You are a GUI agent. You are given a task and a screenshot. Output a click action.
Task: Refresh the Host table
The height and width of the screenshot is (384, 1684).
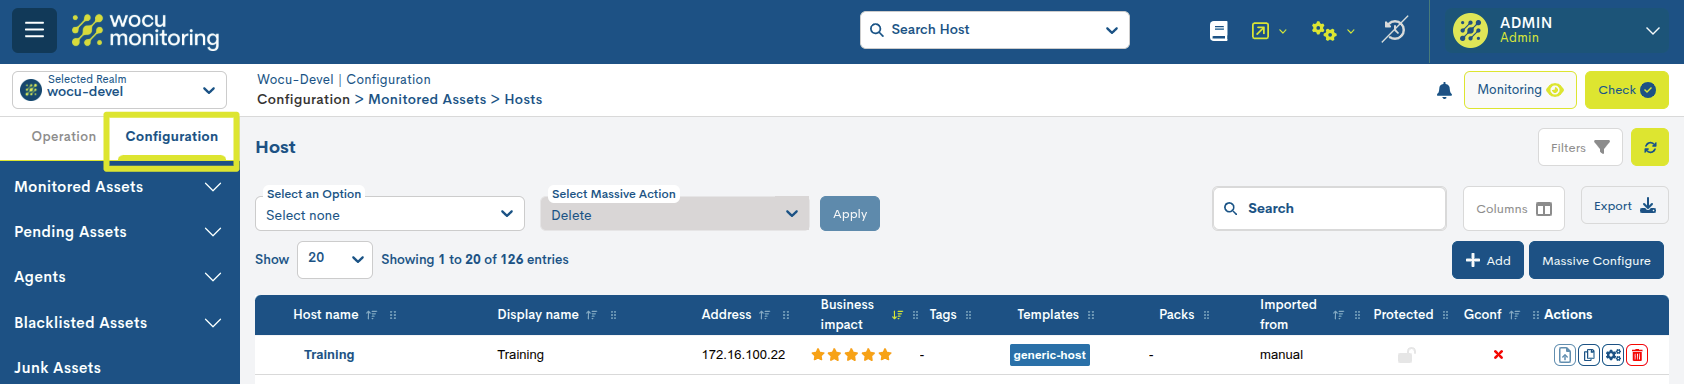1650,147
